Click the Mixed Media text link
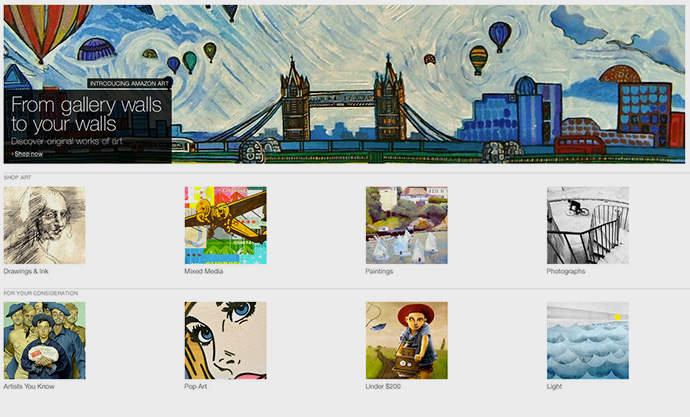This screenshot has height=417, width=690. pos(204,271)
